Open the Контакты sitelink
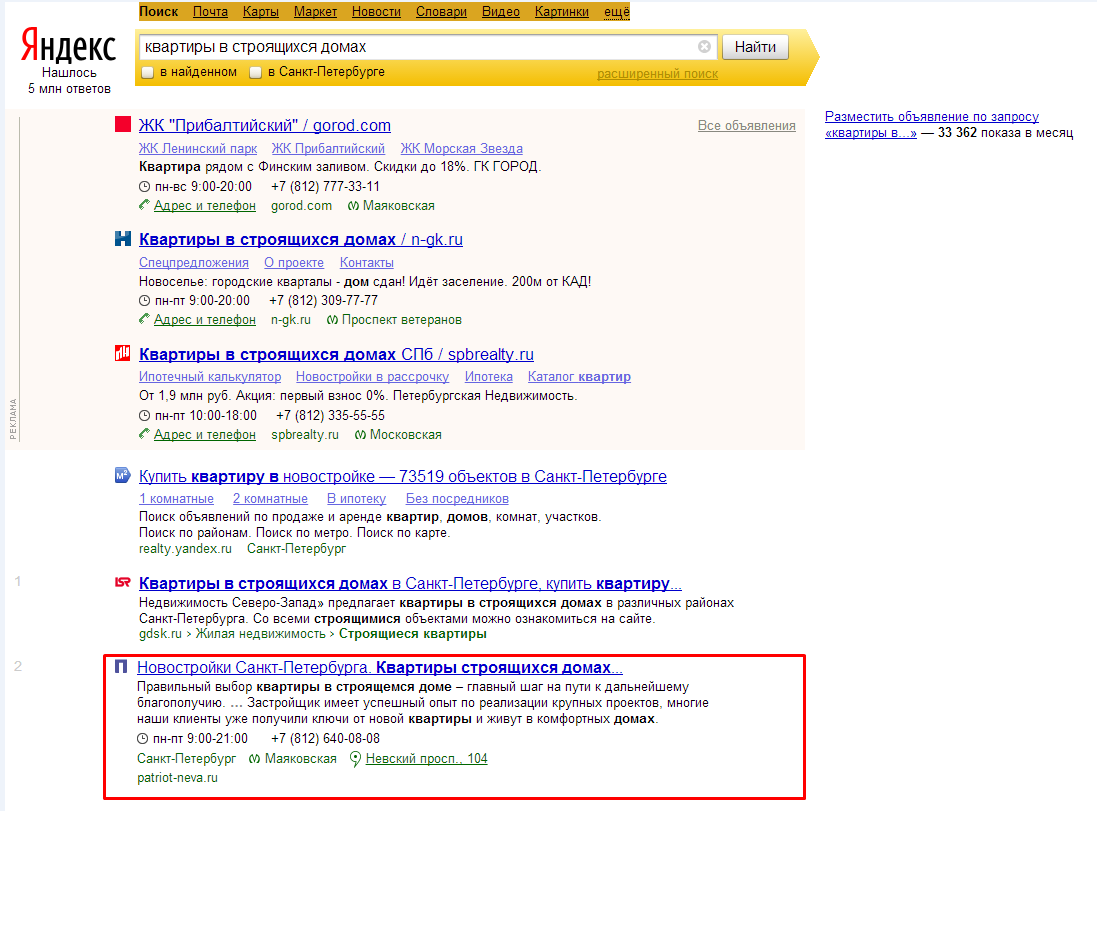Viewport: 1097px width, 927px height. click(367, 263)
